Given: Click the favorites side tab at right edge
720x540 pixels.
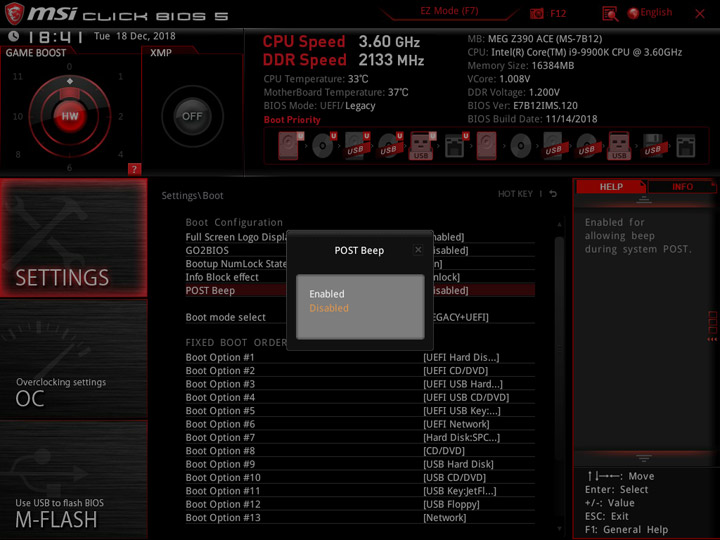Looking at the screenshot, I should [x=712, y=326].
